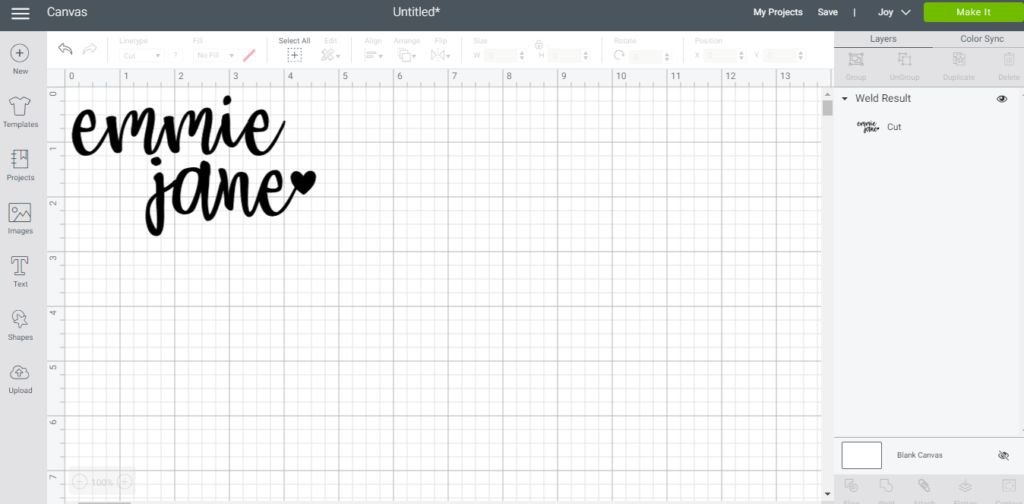1024x504 pixels.
Task: Click the Rotate field stepper arrows
Action: [666, 57]
